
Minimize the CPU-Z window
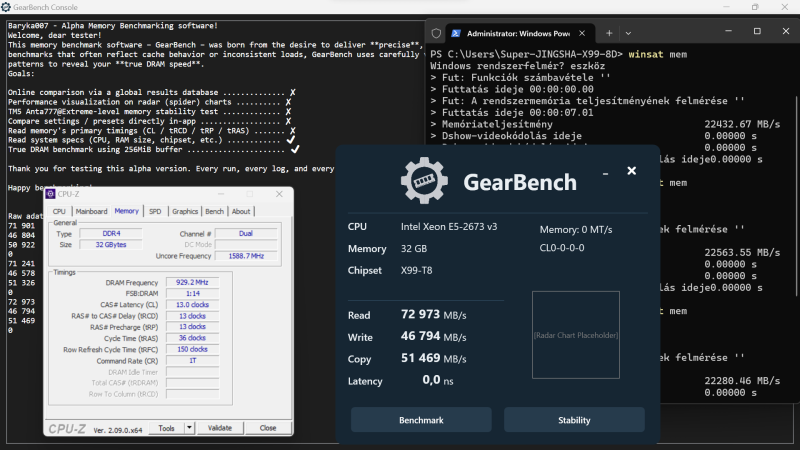coord(221,194)
